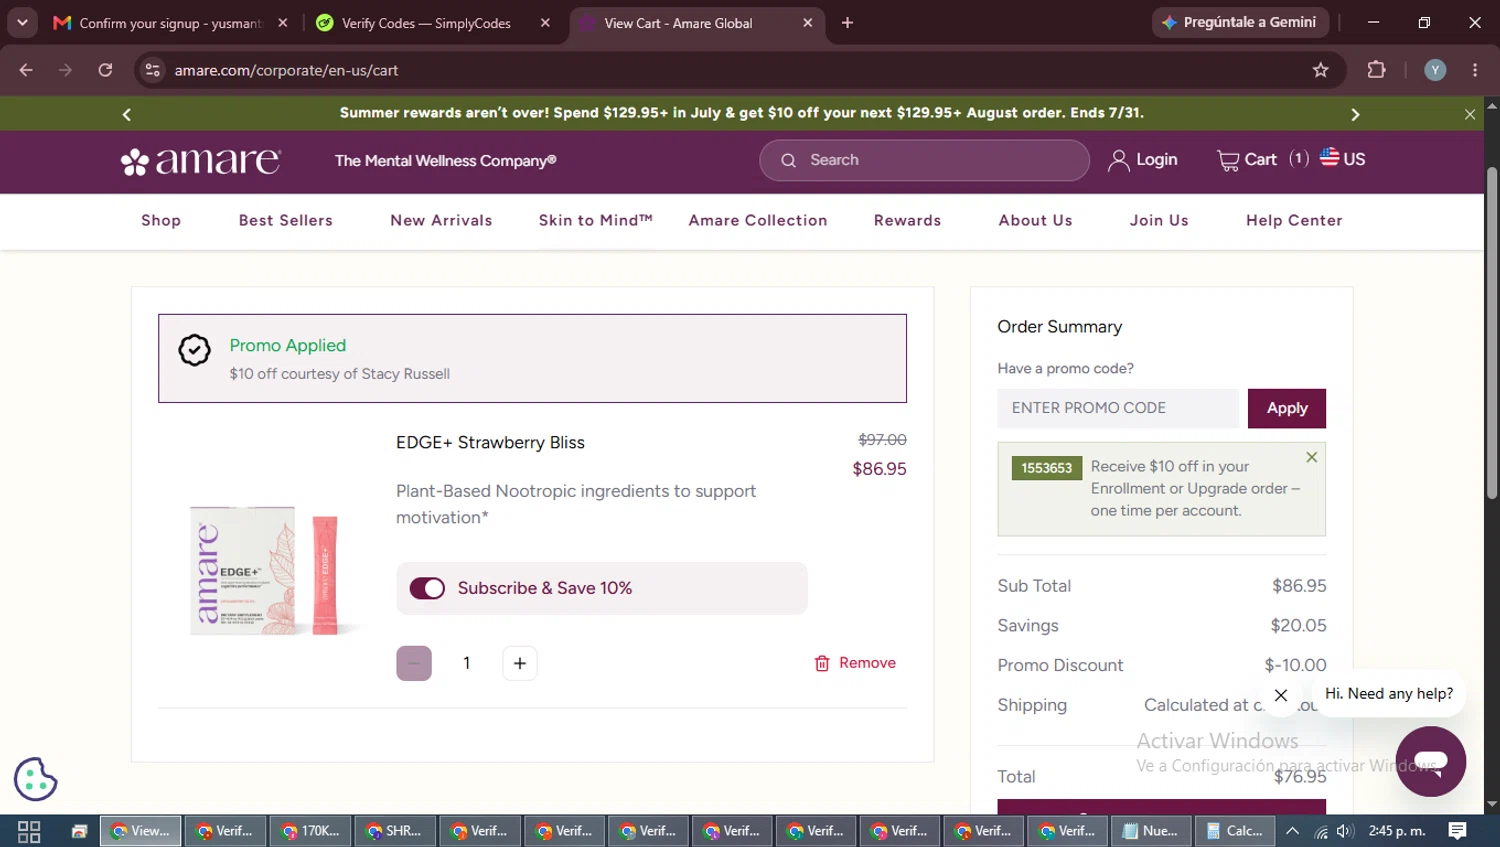Open the Cart from the header

click(1262, 160)
